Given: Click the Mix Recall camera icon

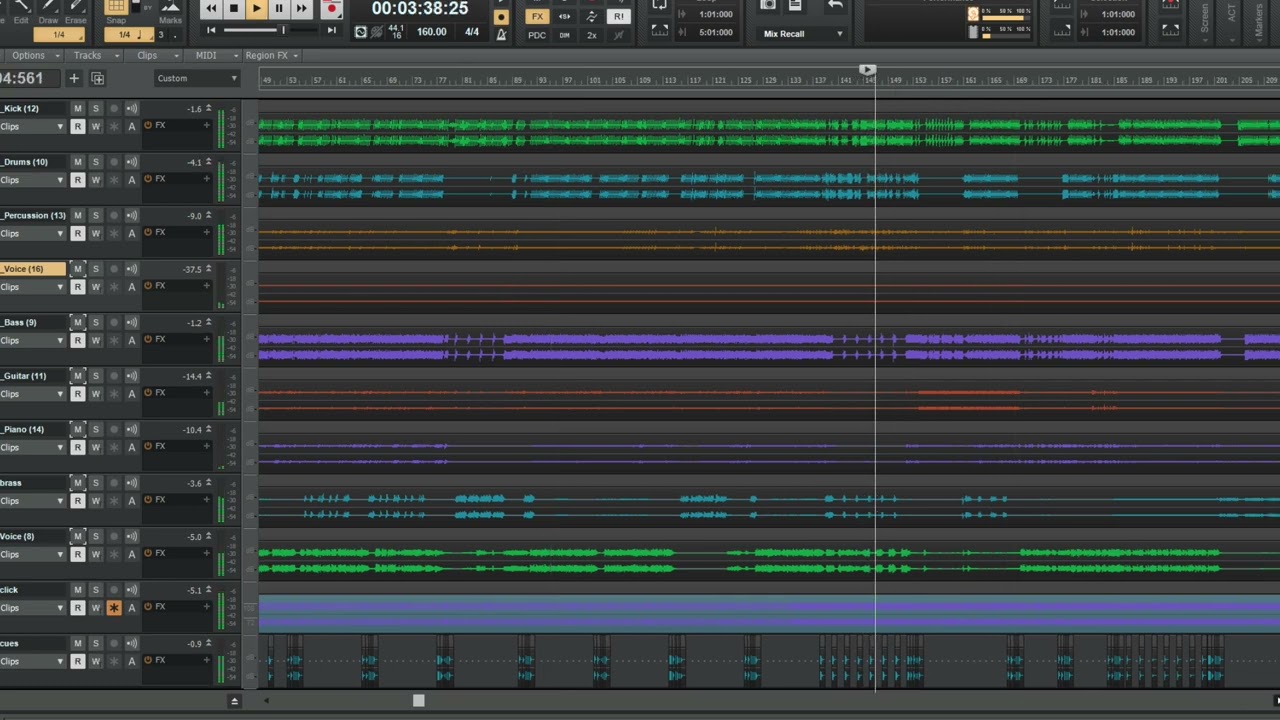Looking at the screenshot, I should 768,5.
